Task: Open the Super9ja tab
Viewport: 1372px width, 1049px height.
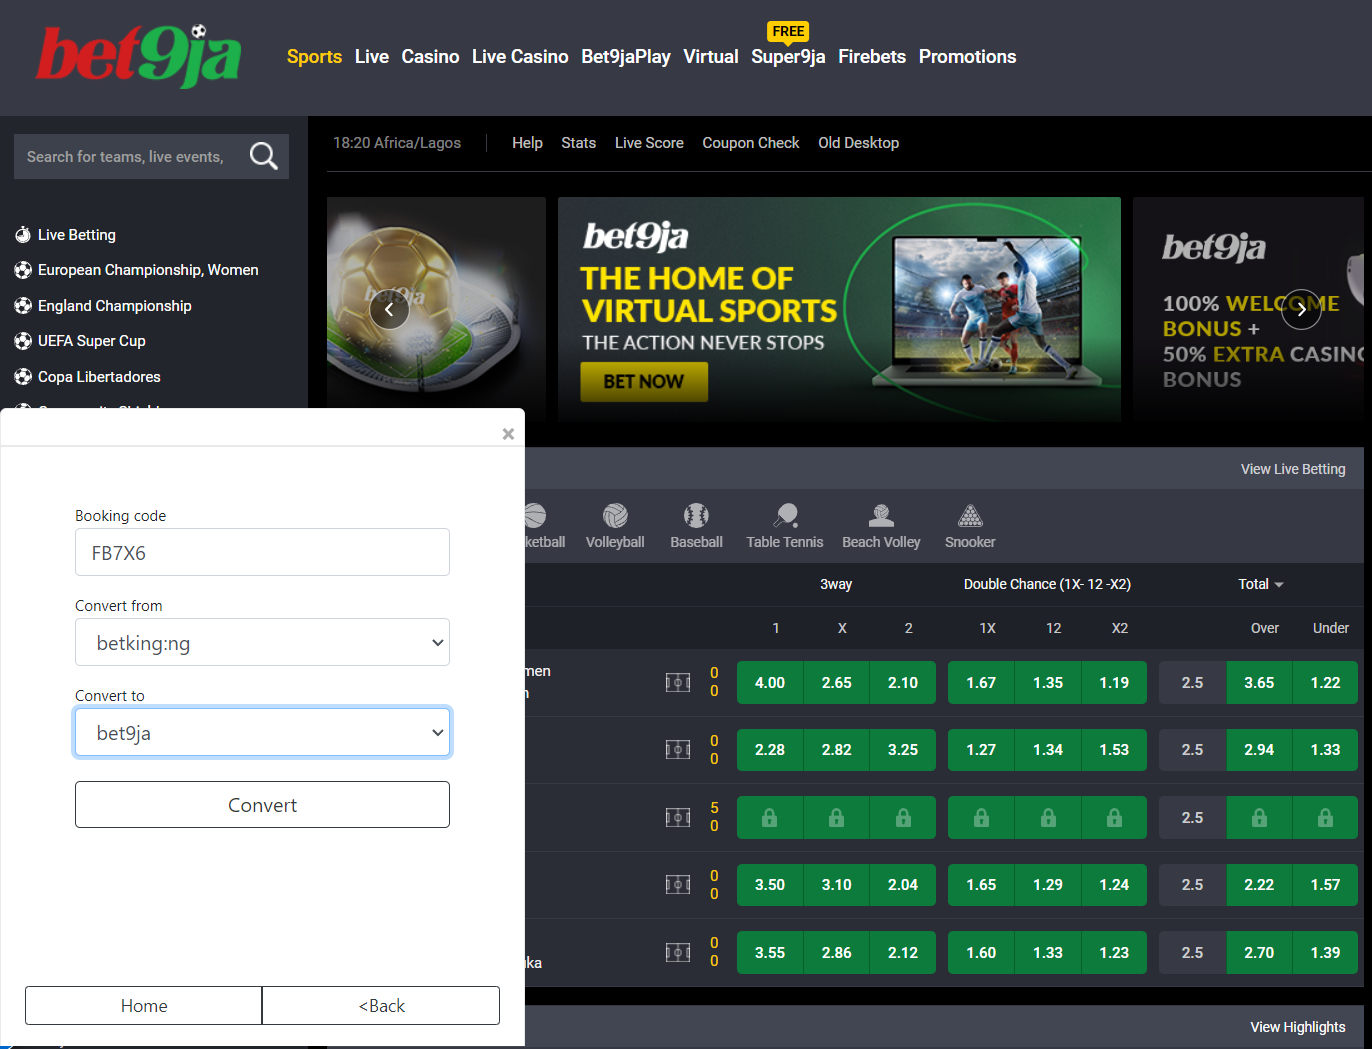Action: tap(788, 57)
